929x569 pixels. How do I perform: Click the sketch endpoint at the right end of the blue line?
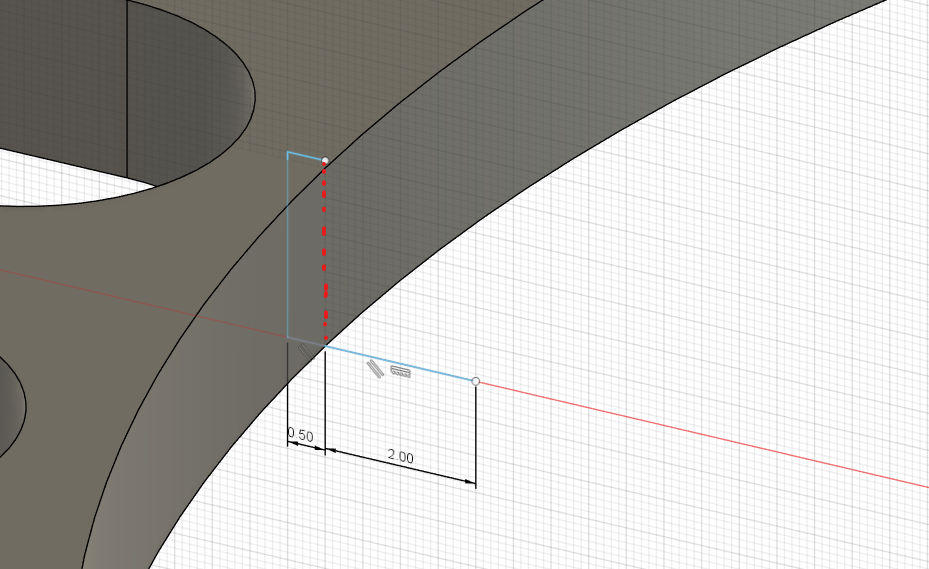(475, 381)
